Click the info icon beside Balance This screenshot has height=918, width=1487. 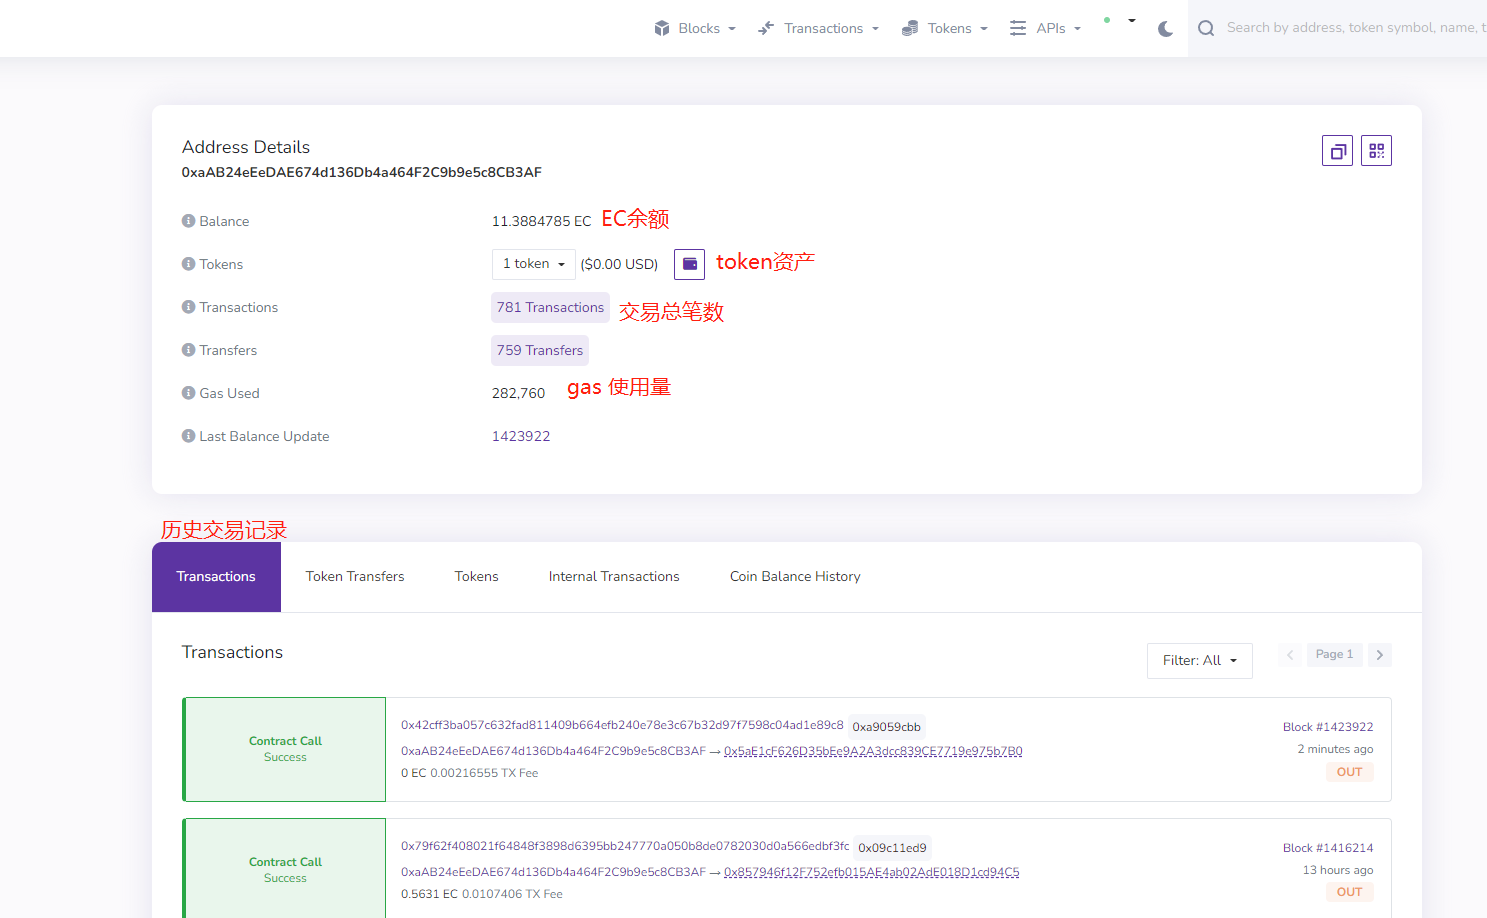[x=188, y=221]
